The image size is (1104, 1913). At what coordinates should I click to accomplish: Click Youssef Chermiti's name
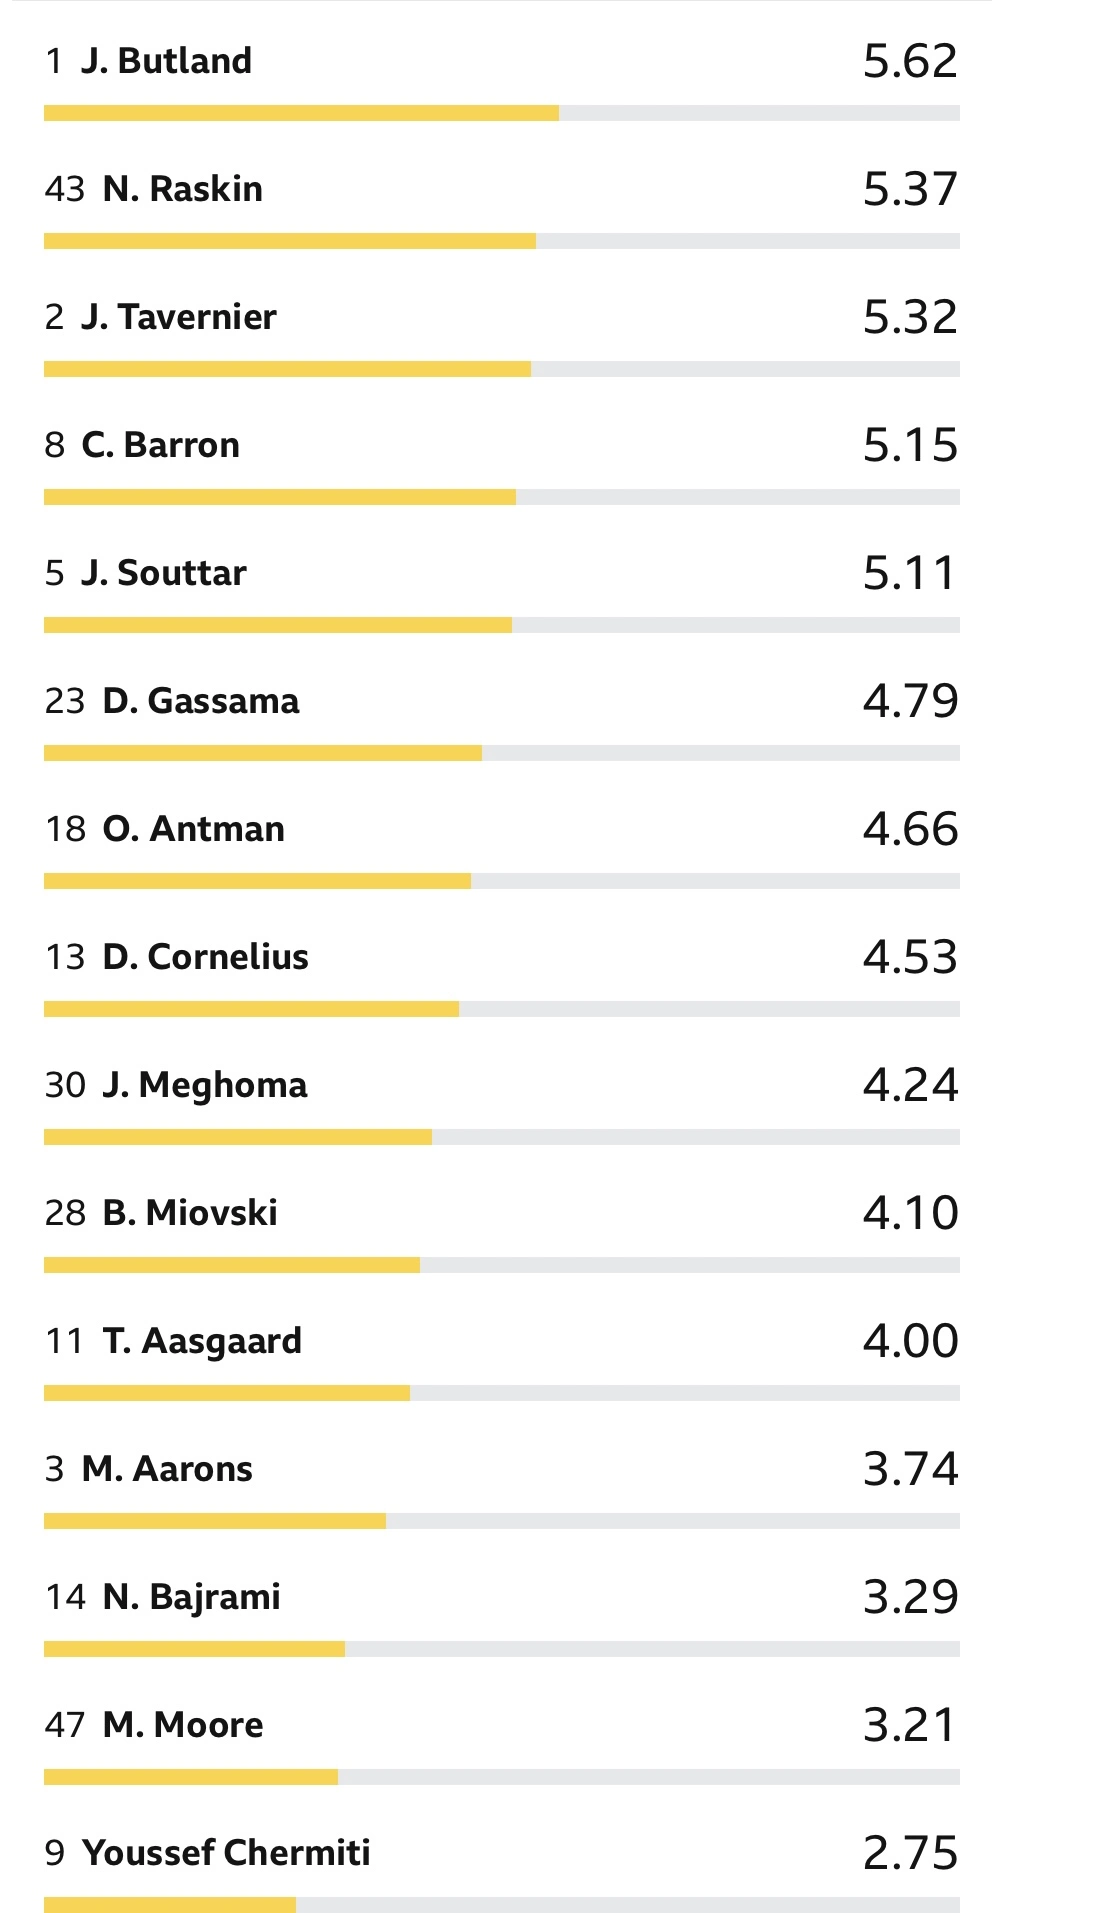[x=226, y=1853]
